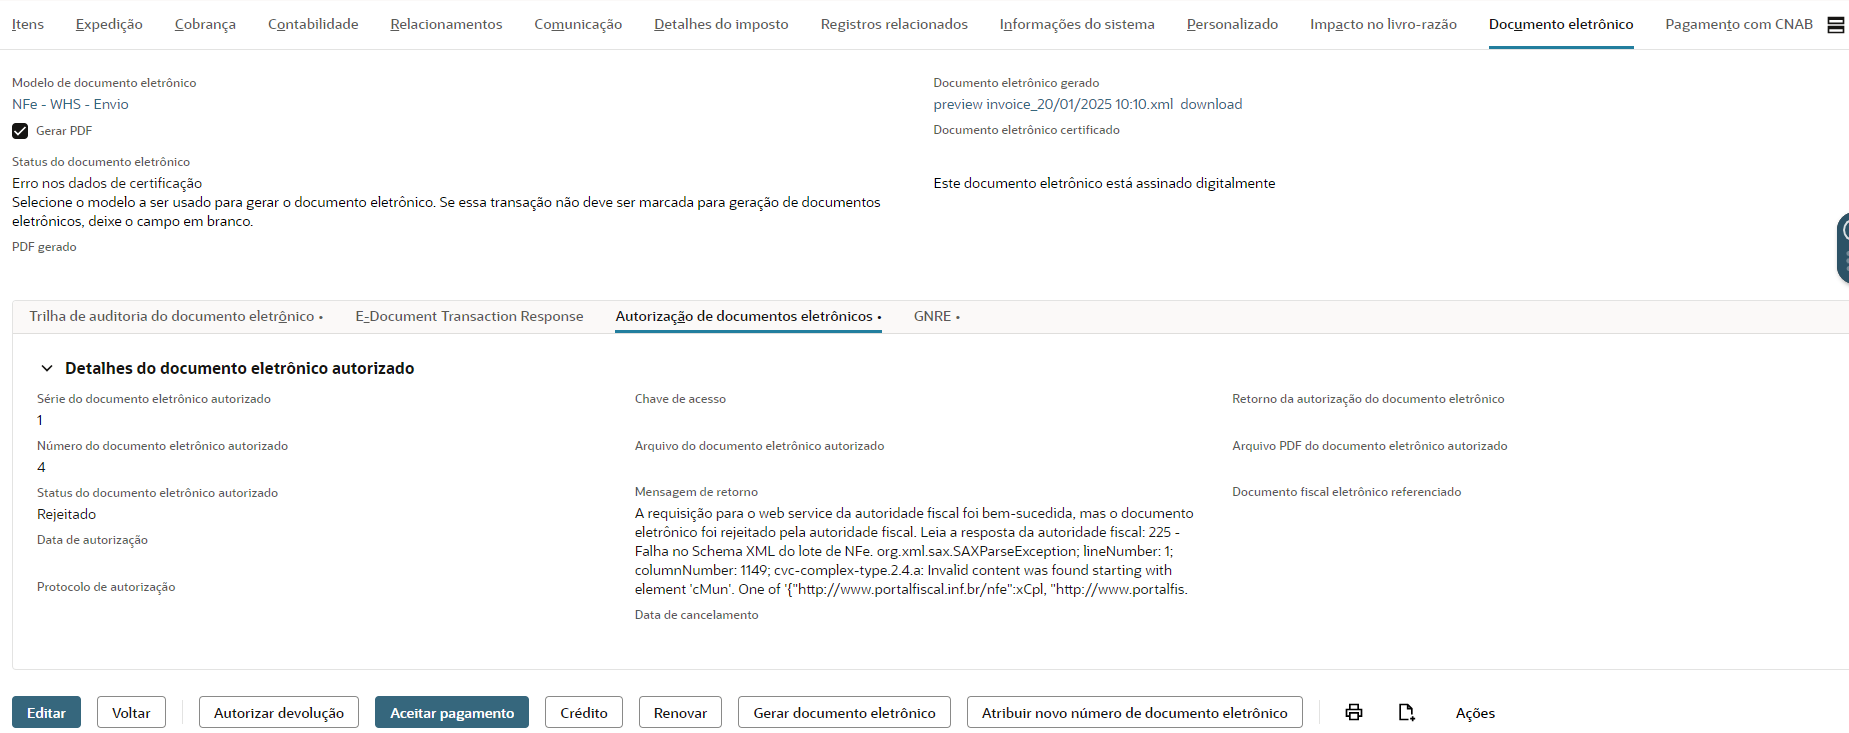Collapse Detalhes do documento eletrônico autorizado section
The width and height of the screenshot is (1849, 733).
coord(47,368)
